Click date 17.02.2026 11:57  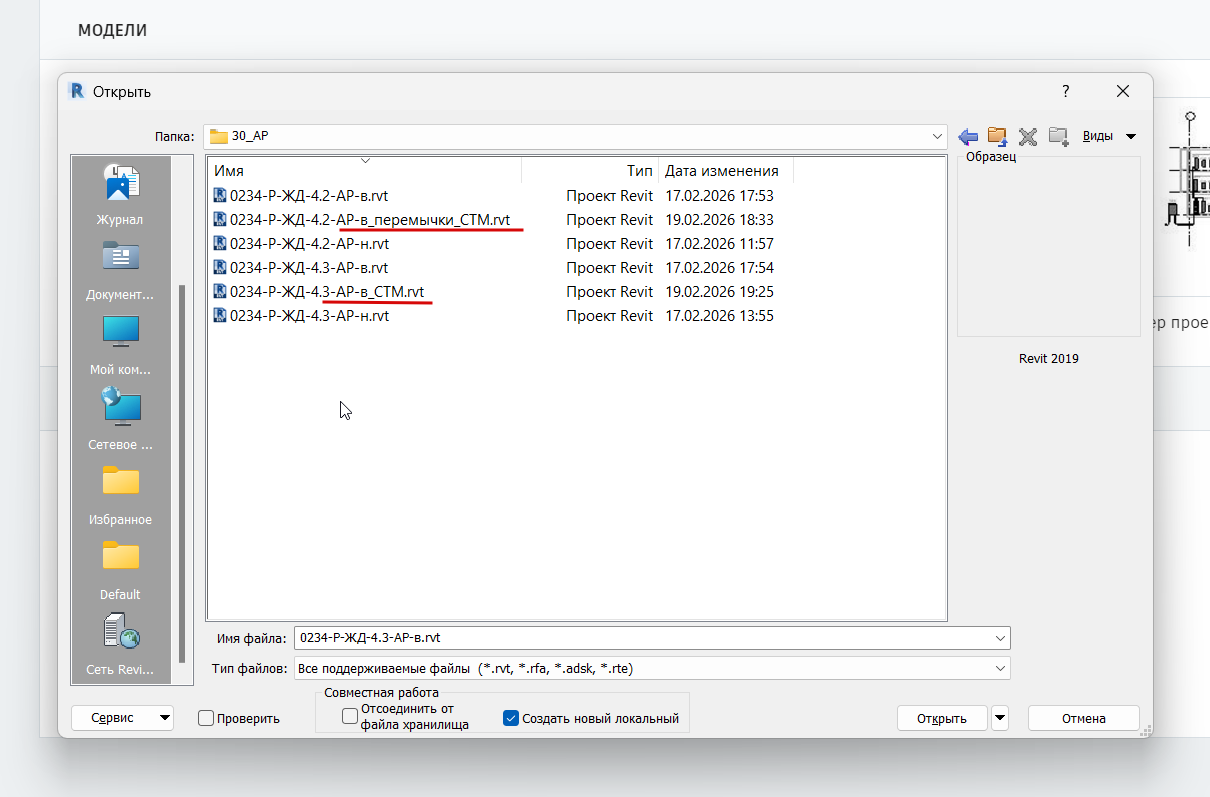pyautogui.click(x=719, y=244)
